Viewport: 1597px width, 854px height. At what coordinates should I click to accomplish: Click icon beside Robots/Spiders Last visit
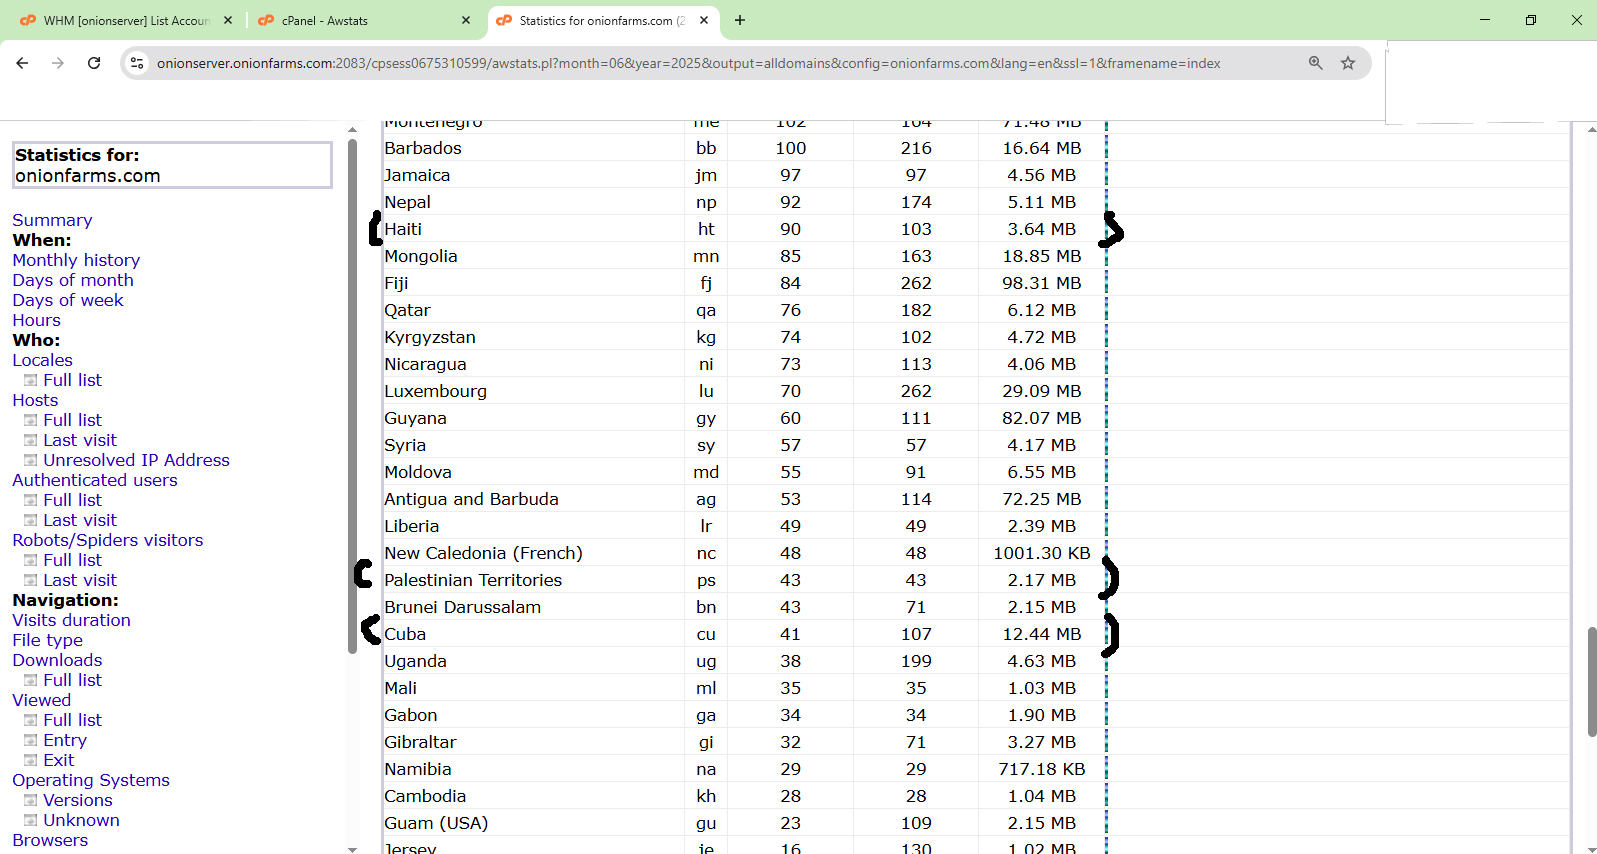pos(31,581)
